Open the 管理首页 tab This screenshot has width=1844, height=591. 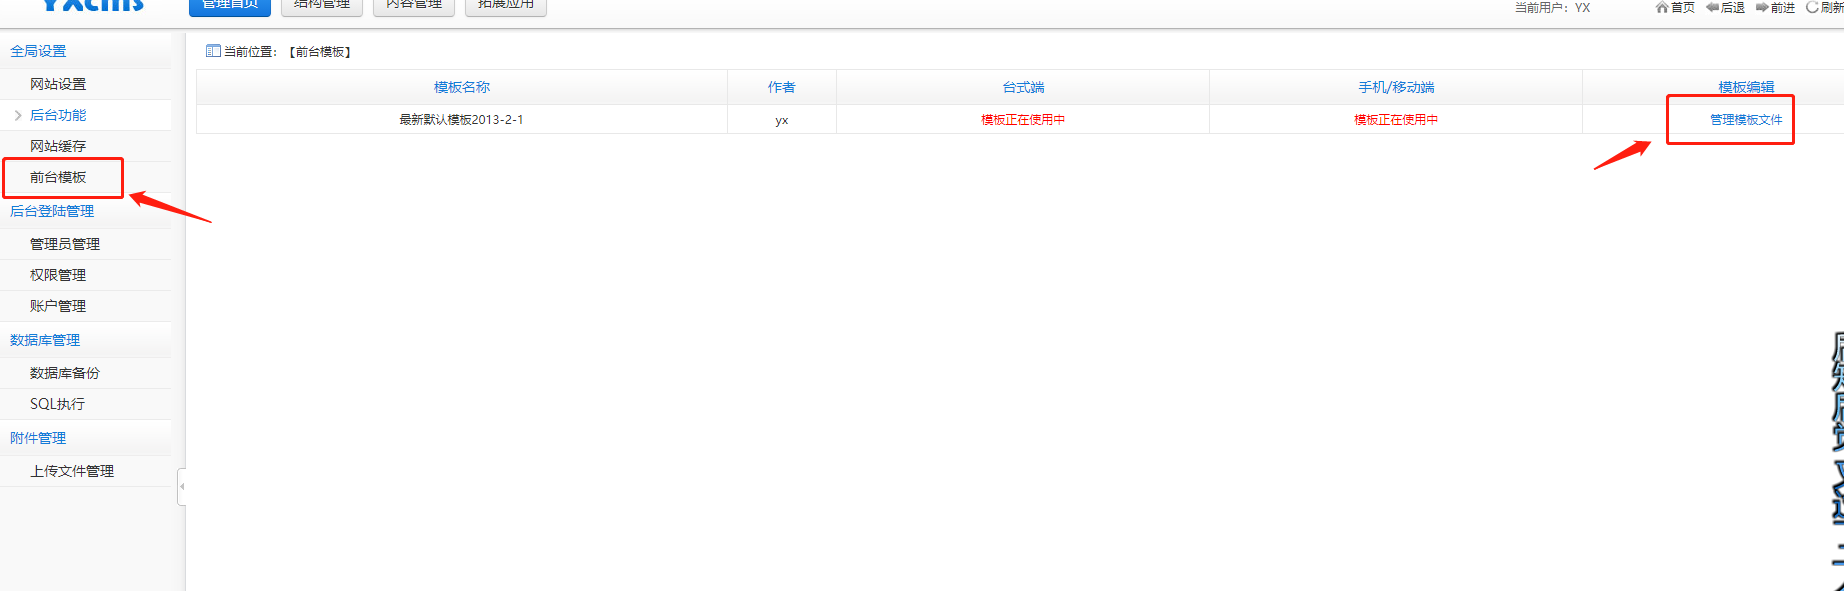(230, 6)
